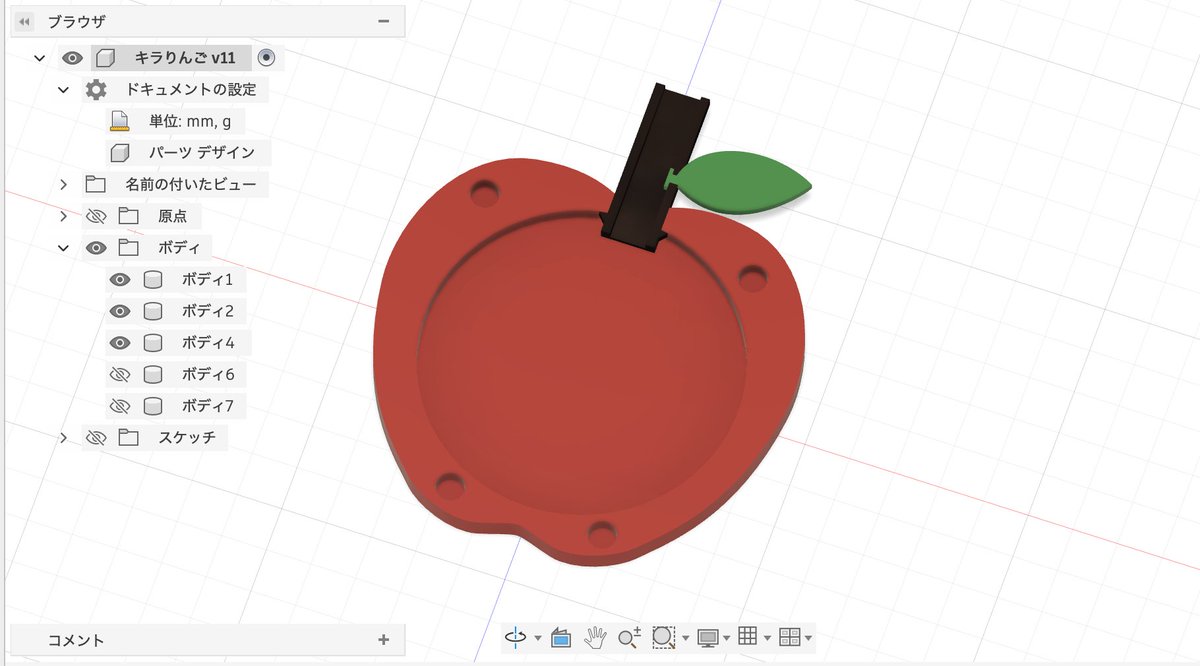Hide the ボディ folder via eye
1200x666 pixels.
click(96, 248)
